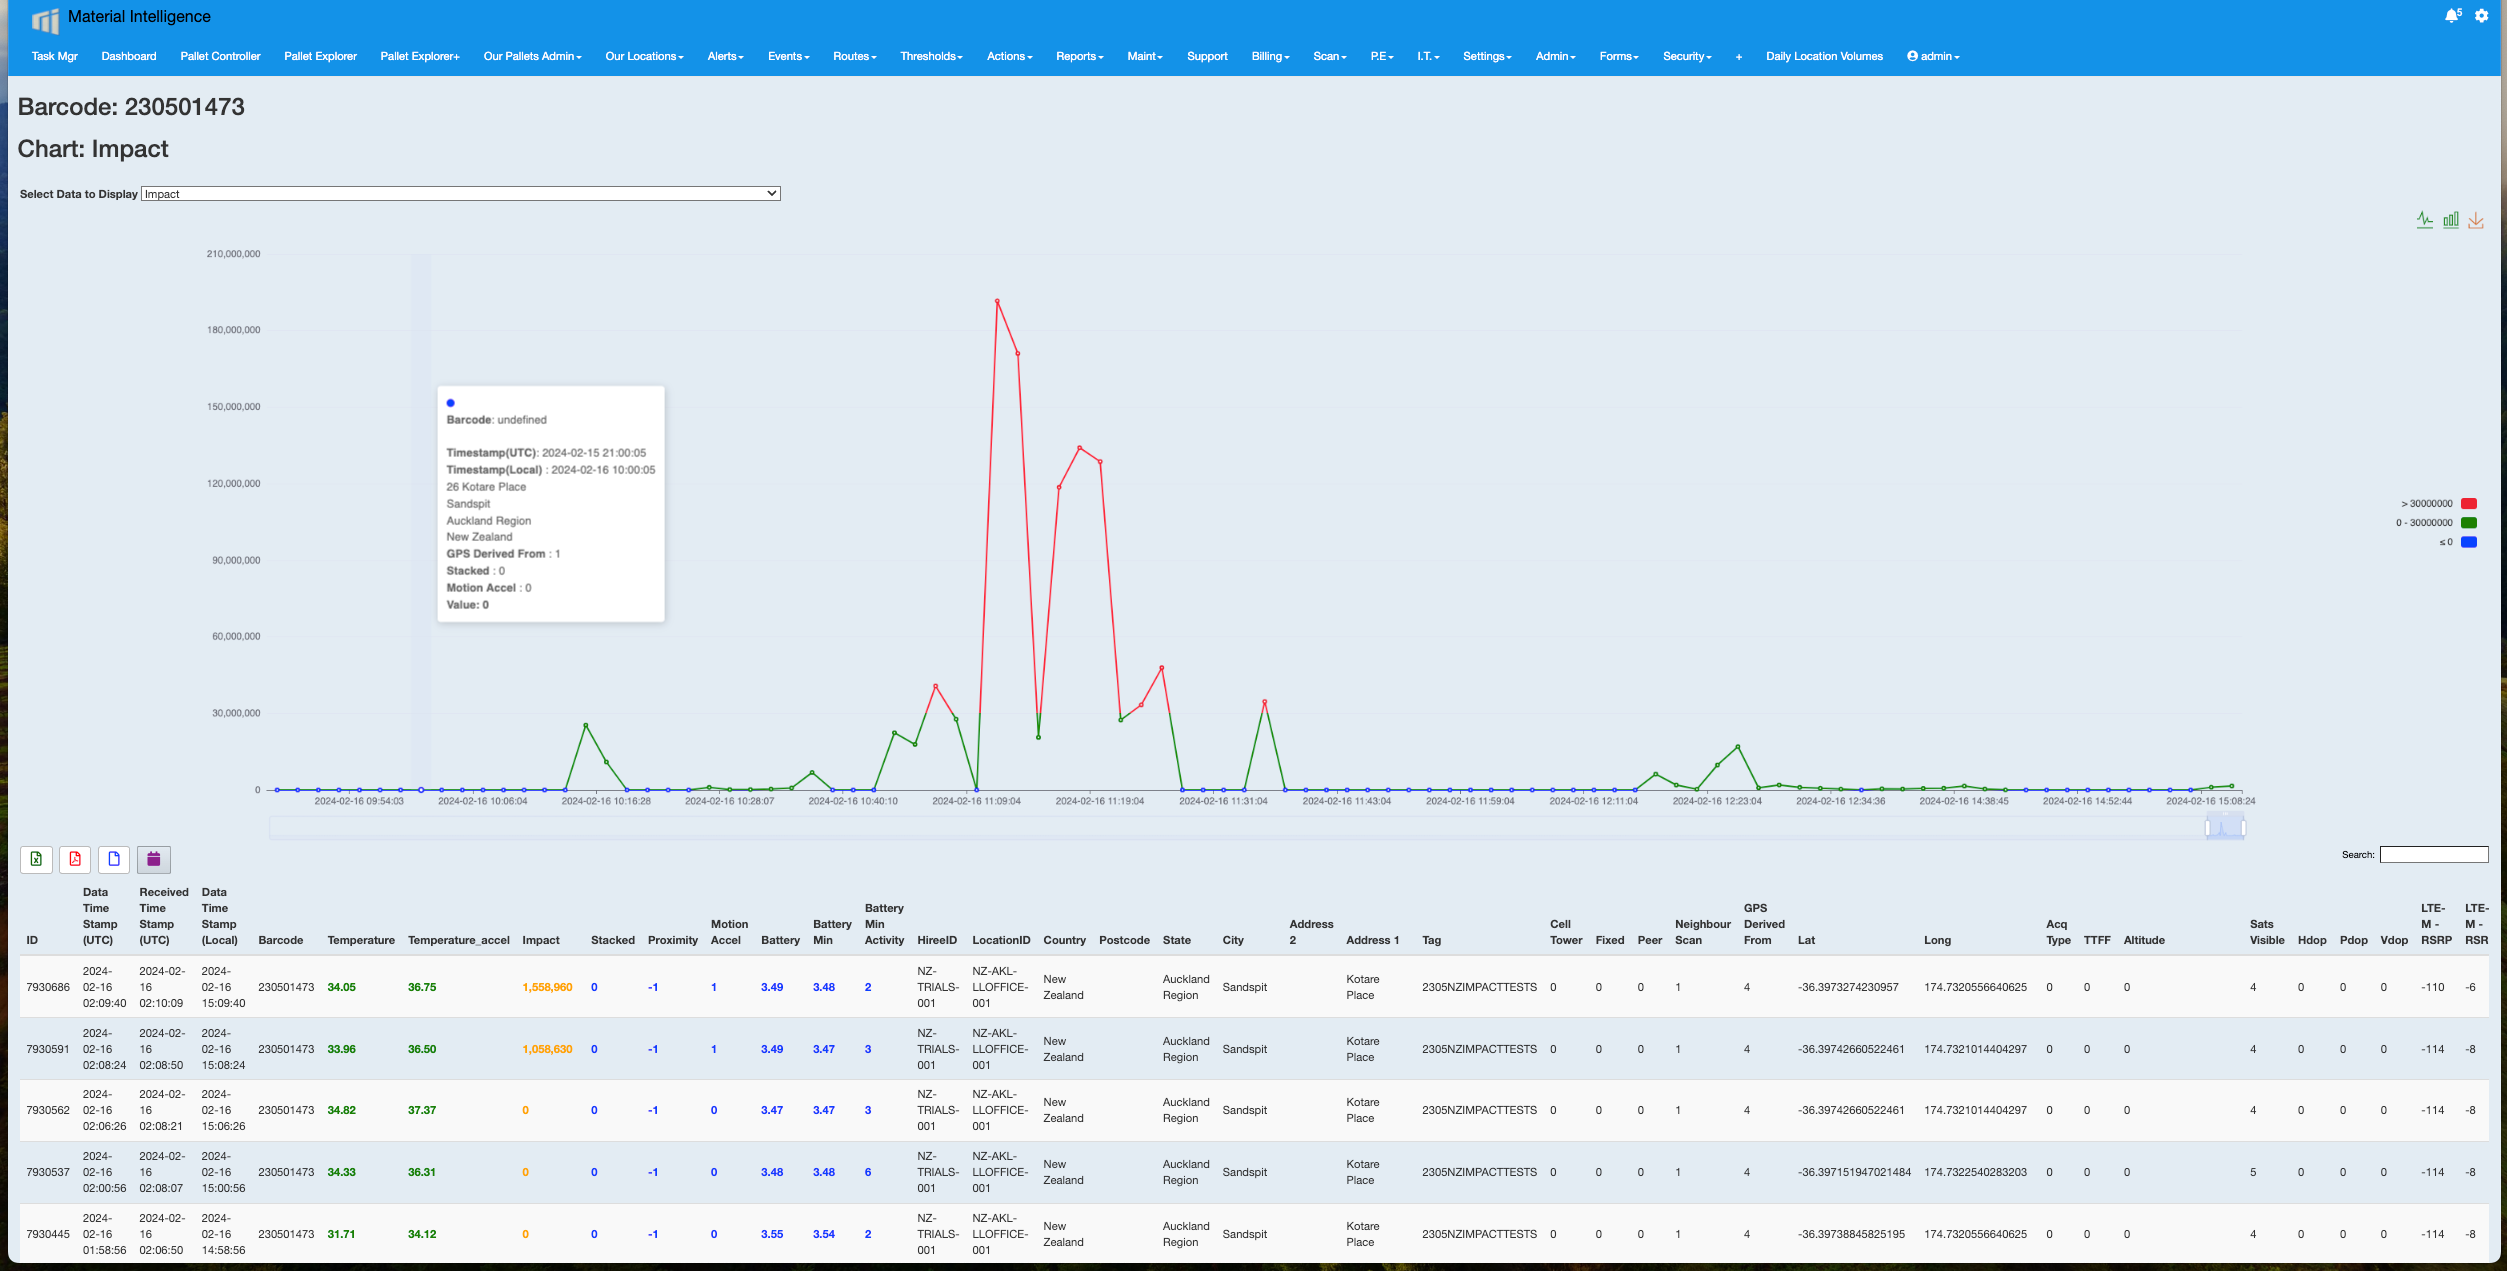The width and height of the screenshot is (2507, 1271).
Task: Click the Material Intelligence logo icon
Action: click(45, 20)
